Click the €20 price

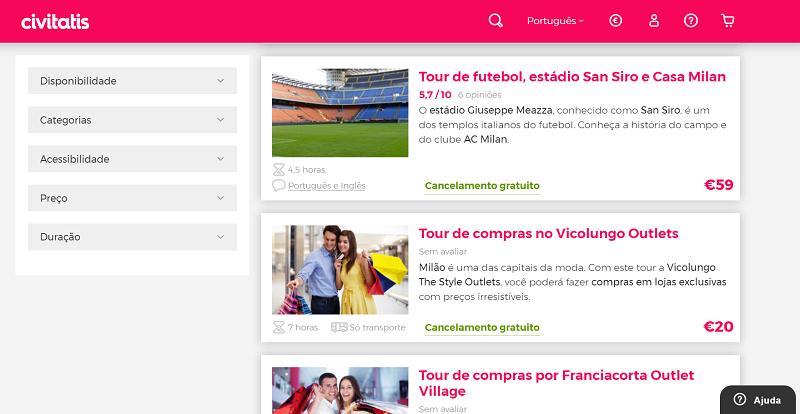click(x=718, y=327)
